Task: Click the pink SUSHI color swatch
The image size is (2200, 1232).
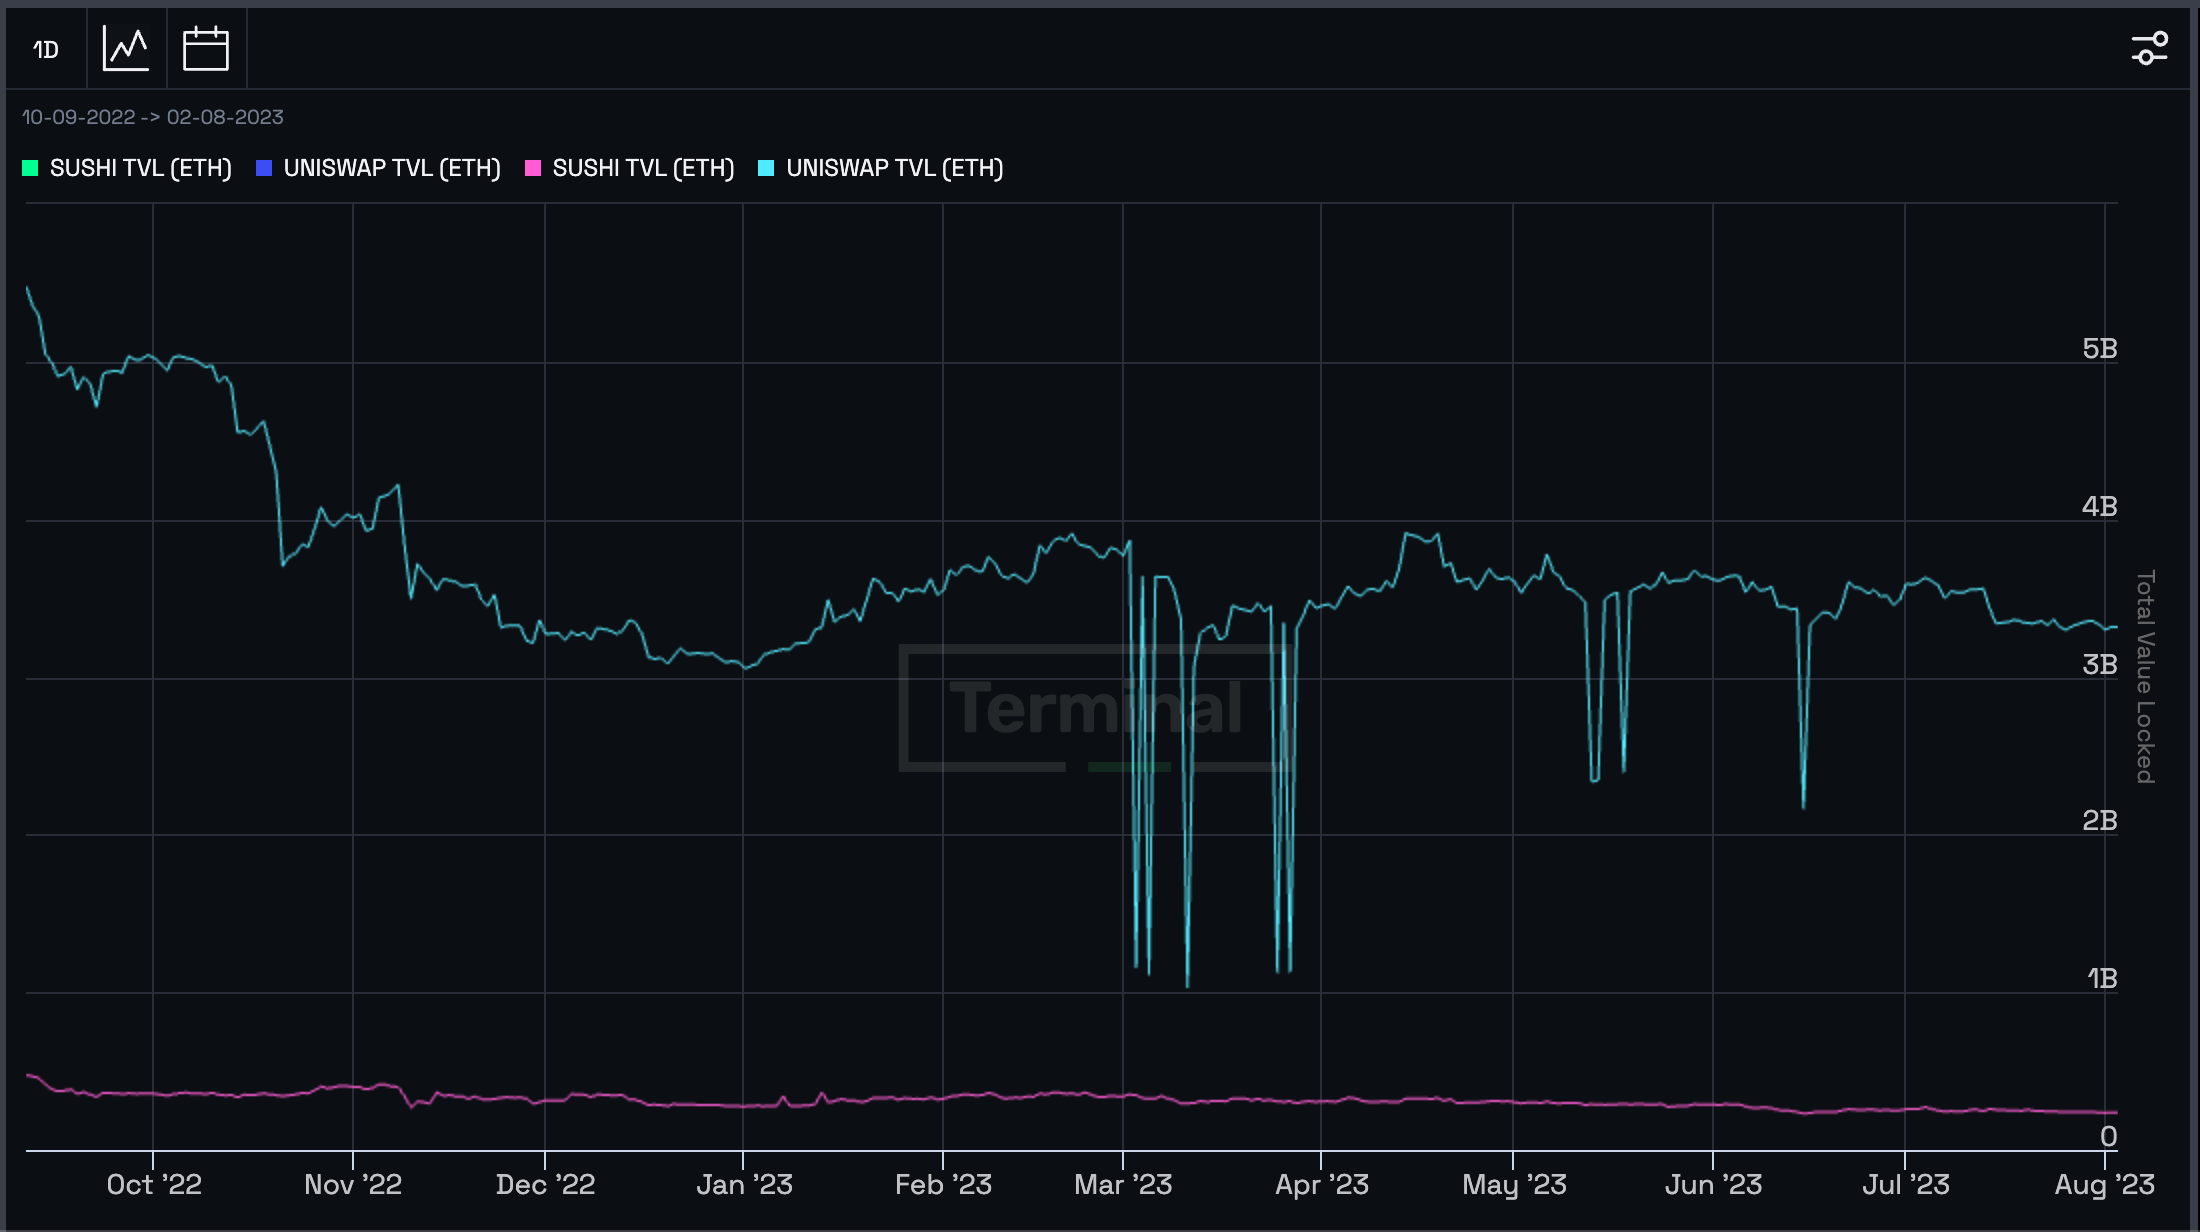Action: tap(533, 168)
